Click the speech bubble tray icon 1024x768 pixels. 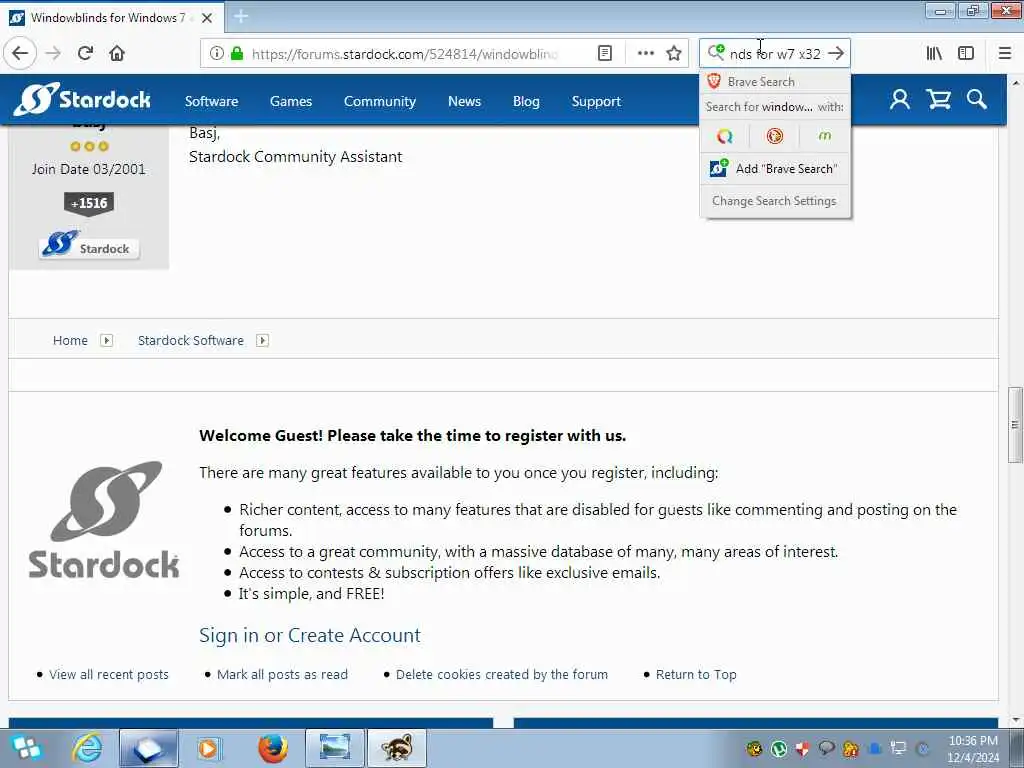click(826, 747)
